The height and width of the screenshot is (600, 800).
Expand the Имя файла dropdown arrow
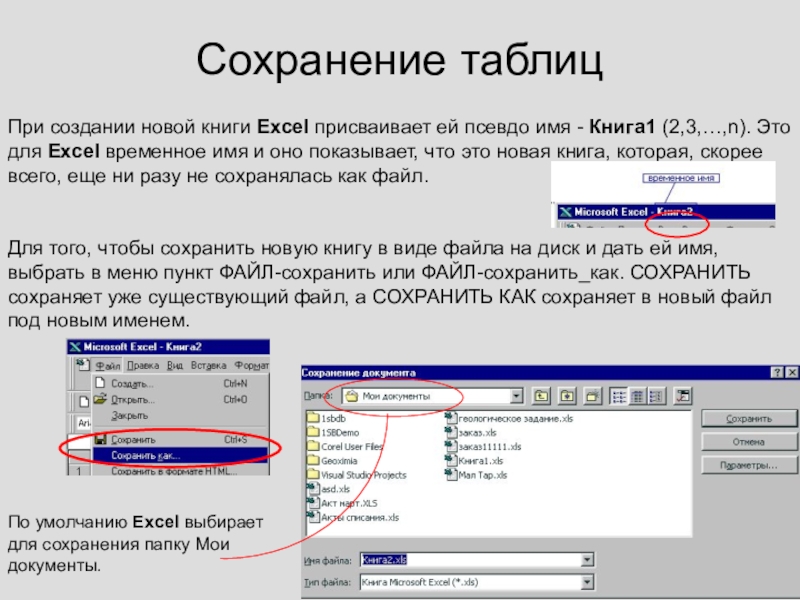pos(587,560)
